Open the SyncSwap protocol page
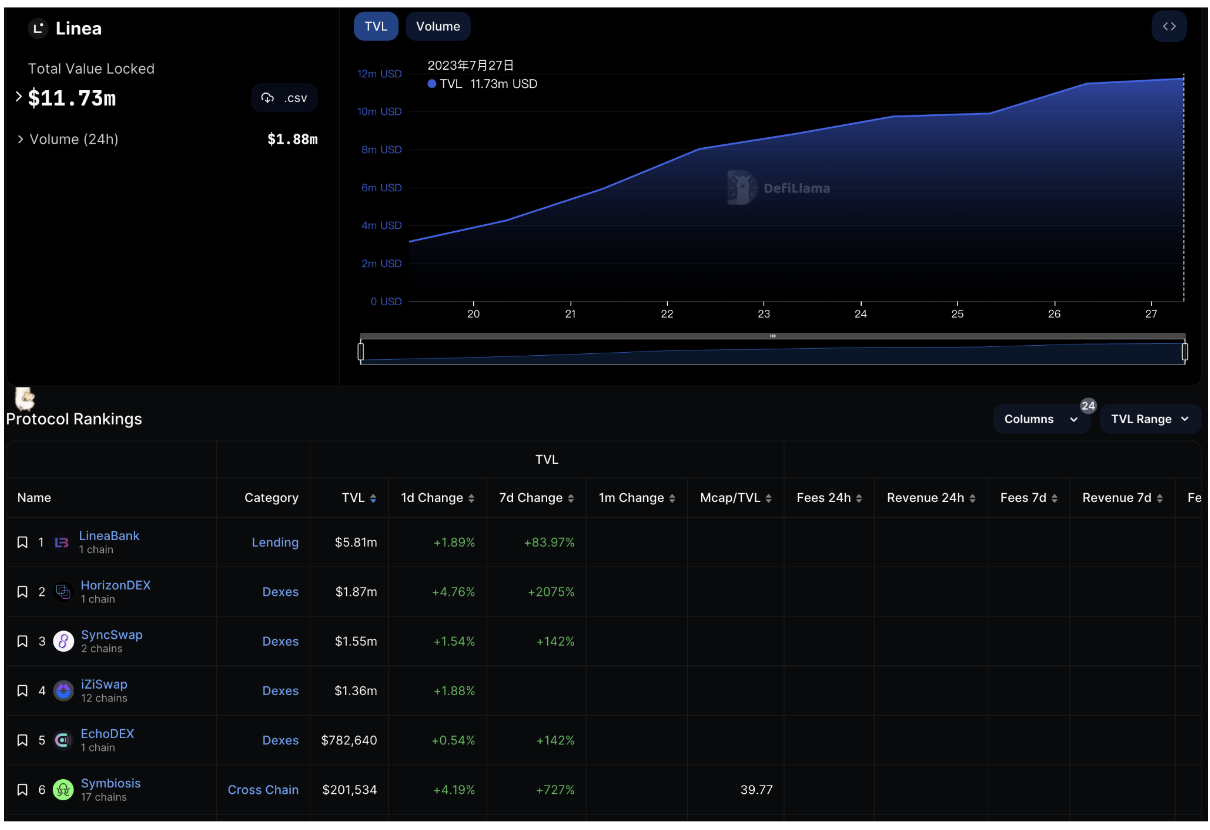This screenshot has height=830, width=1210. click(112, 635)
